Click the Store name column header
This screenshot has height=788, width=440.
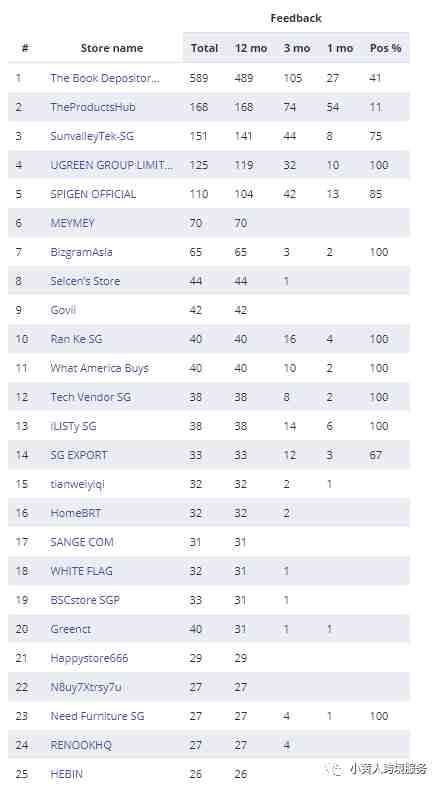pyautogui.click(x=112, y=48)
